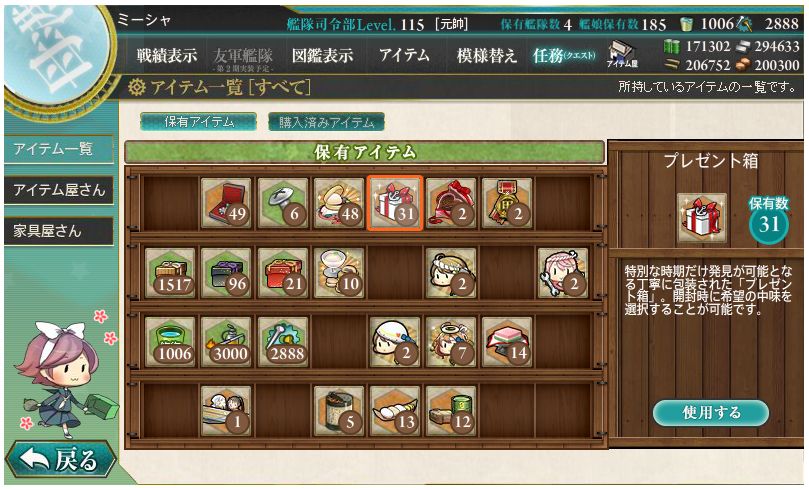Click the medal item with count 2
This screenshot has width=809, height=490.
(507, 203)
